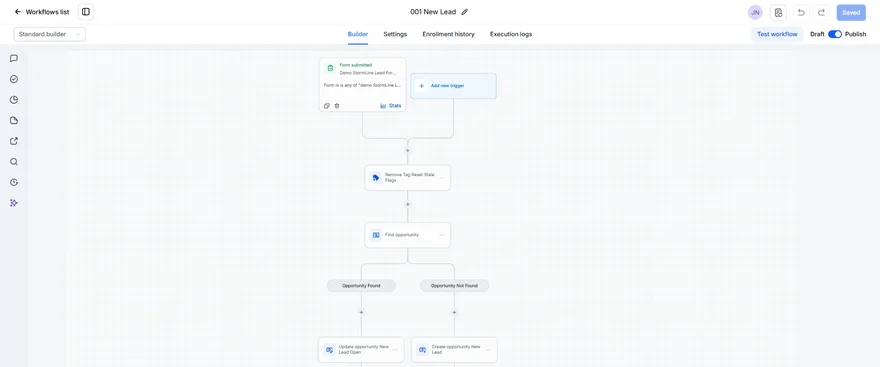This screenshot has width=880, height=367.
Task: Select Create opportunity New Lead node
Action: coord(454,350)
